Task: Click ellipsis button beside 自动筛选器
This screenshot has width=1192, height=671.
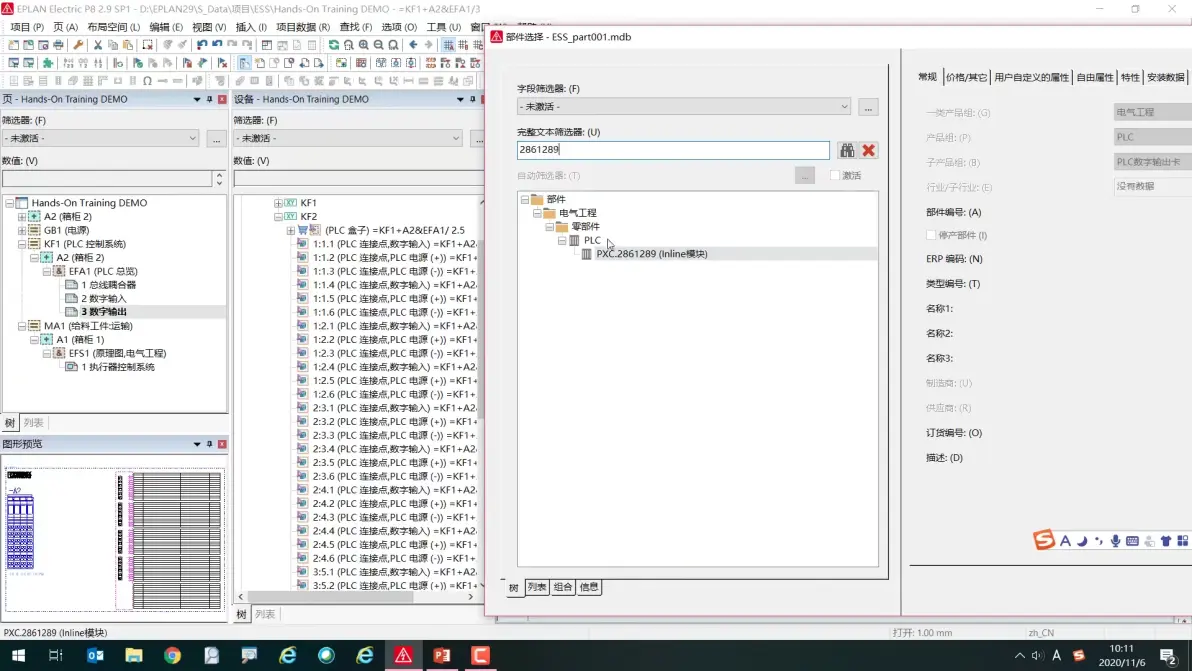Action: click(x=805, y=176)
